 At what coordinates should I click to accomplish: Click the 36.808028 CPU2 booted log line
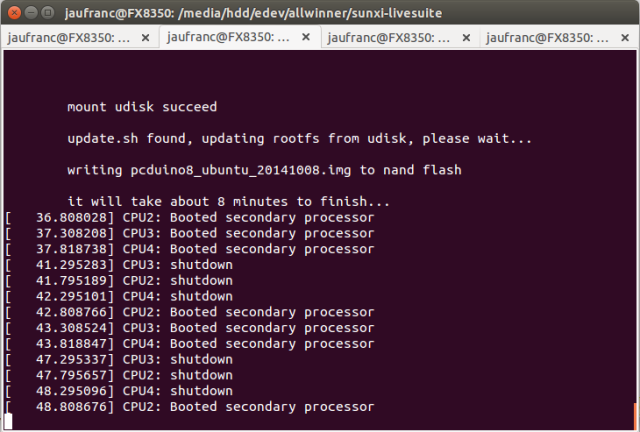(190, 218)
